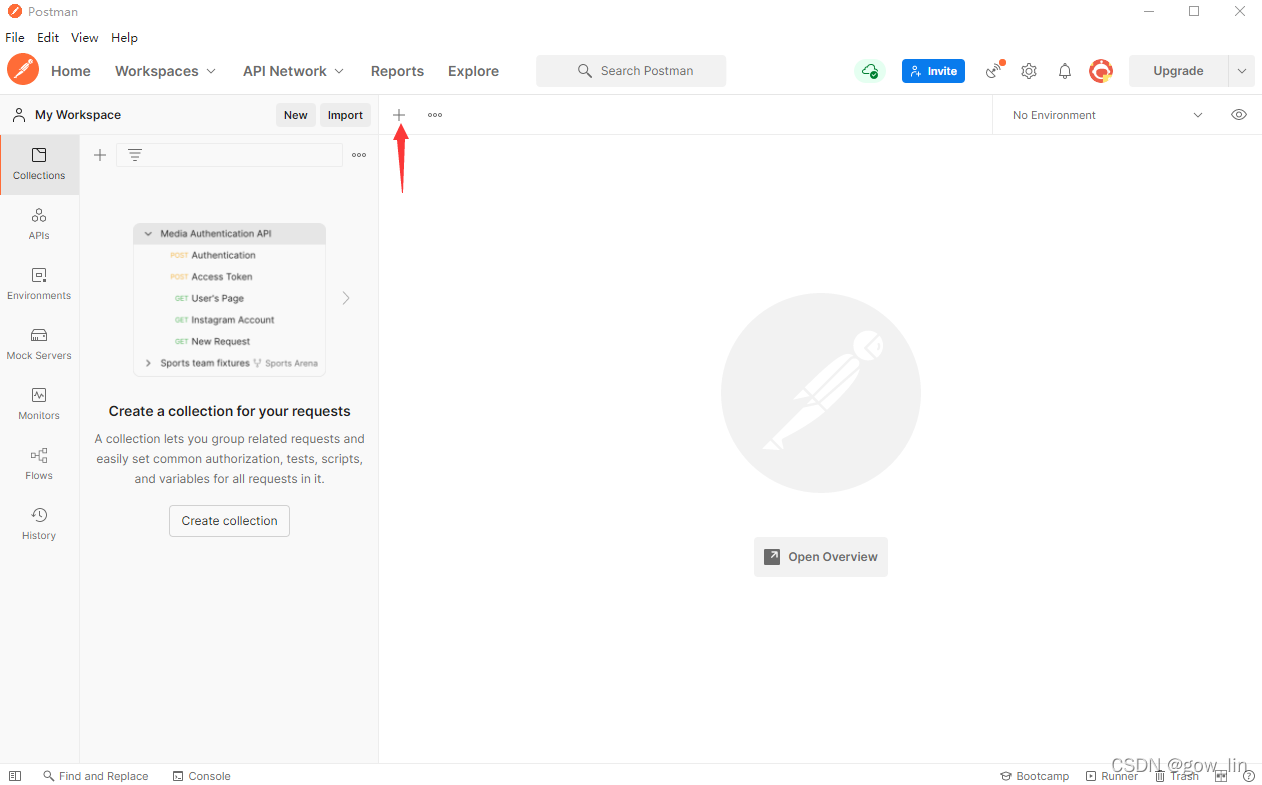1262x785 pixels.
Task: Open the Runner
Action: [x=1111, y=776]
